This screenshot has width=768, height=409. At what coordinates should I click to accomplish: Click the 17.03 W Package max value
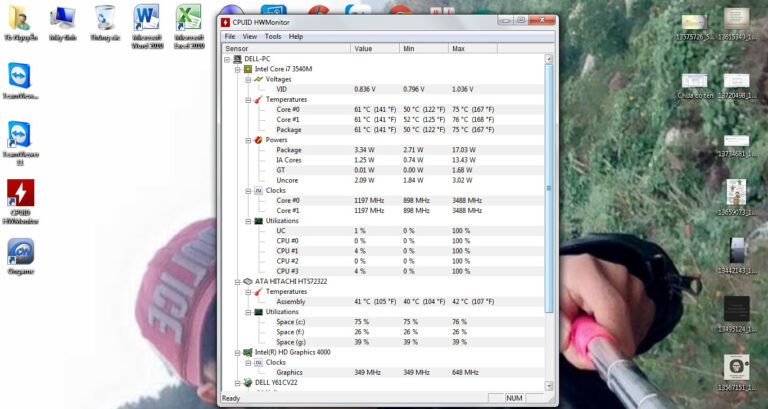pos(463,150)
